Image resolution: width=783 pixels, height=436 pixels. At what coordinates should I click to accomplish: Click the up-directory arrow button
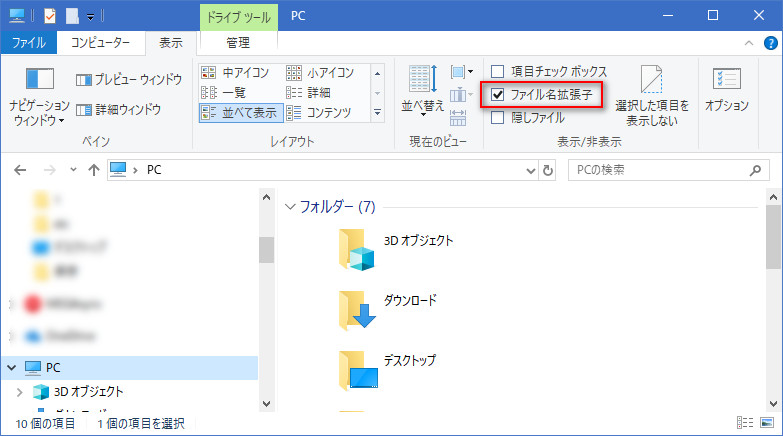[93, 170]
